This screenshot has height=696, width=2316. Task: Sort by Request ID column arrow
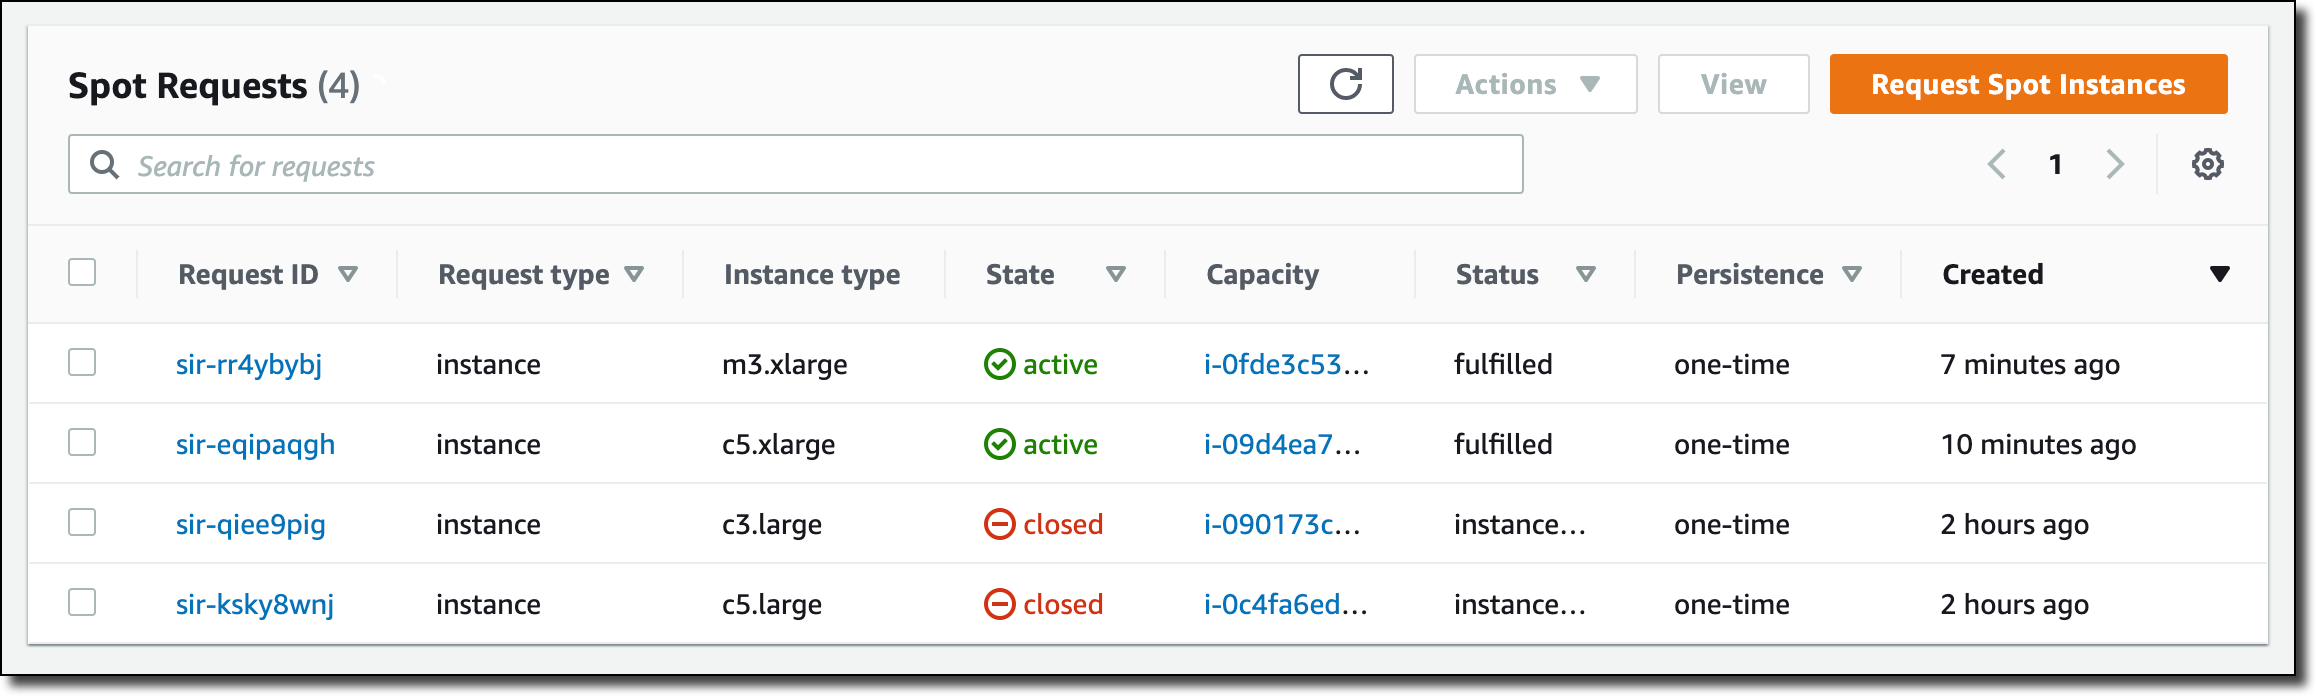[x=348, y=274]
